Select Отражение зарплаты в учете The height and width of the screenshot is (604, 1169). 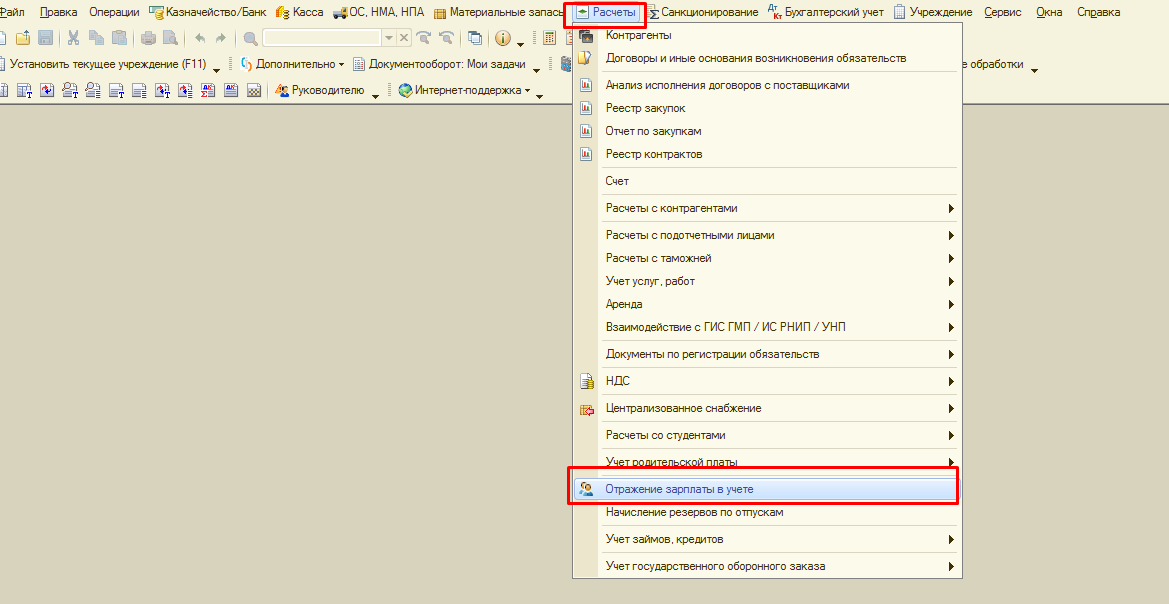[x=679, y=489]
